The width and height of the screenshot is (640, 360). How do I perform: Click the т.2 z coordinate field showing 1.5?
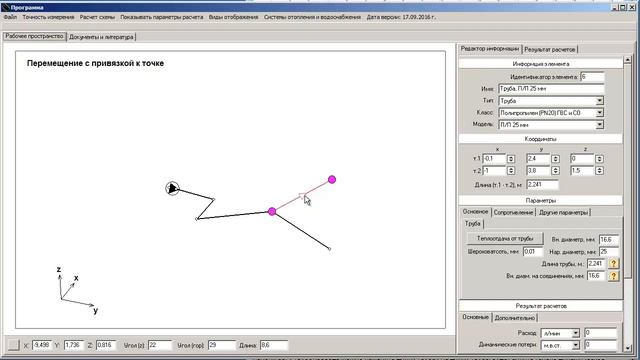click(x=582, y=171)
